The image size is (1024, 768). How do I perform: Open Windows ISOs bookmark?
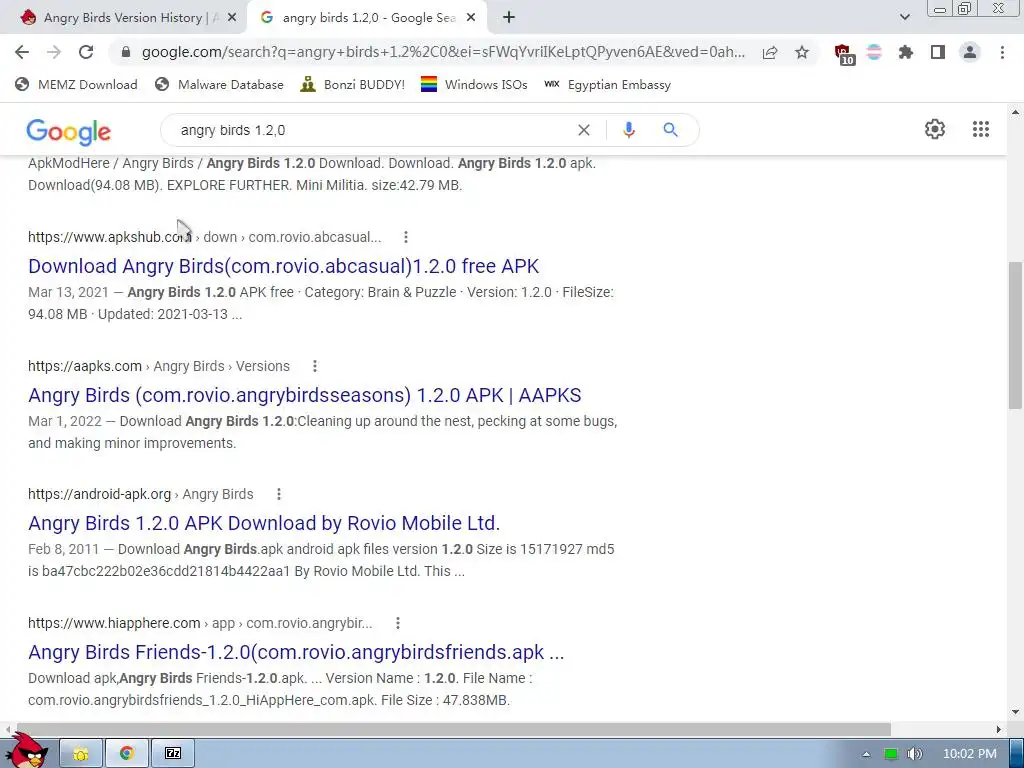click(474, 84)
